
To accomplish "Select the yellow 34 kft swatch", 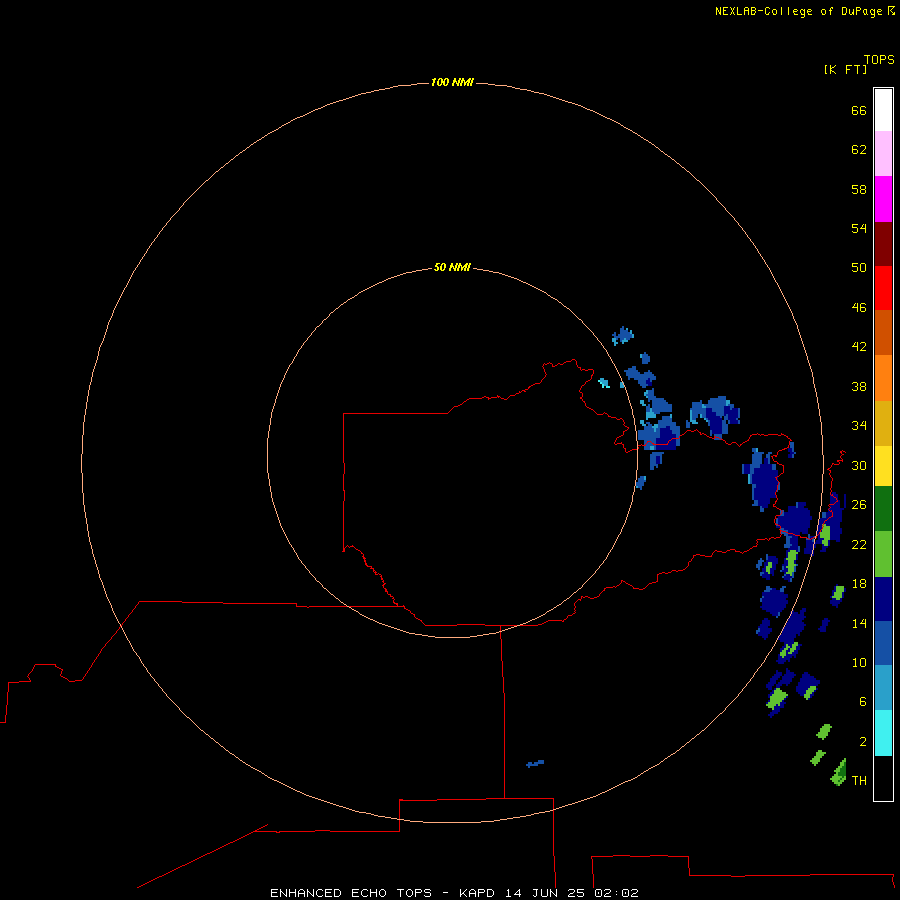I will click(x=883, y=466).
